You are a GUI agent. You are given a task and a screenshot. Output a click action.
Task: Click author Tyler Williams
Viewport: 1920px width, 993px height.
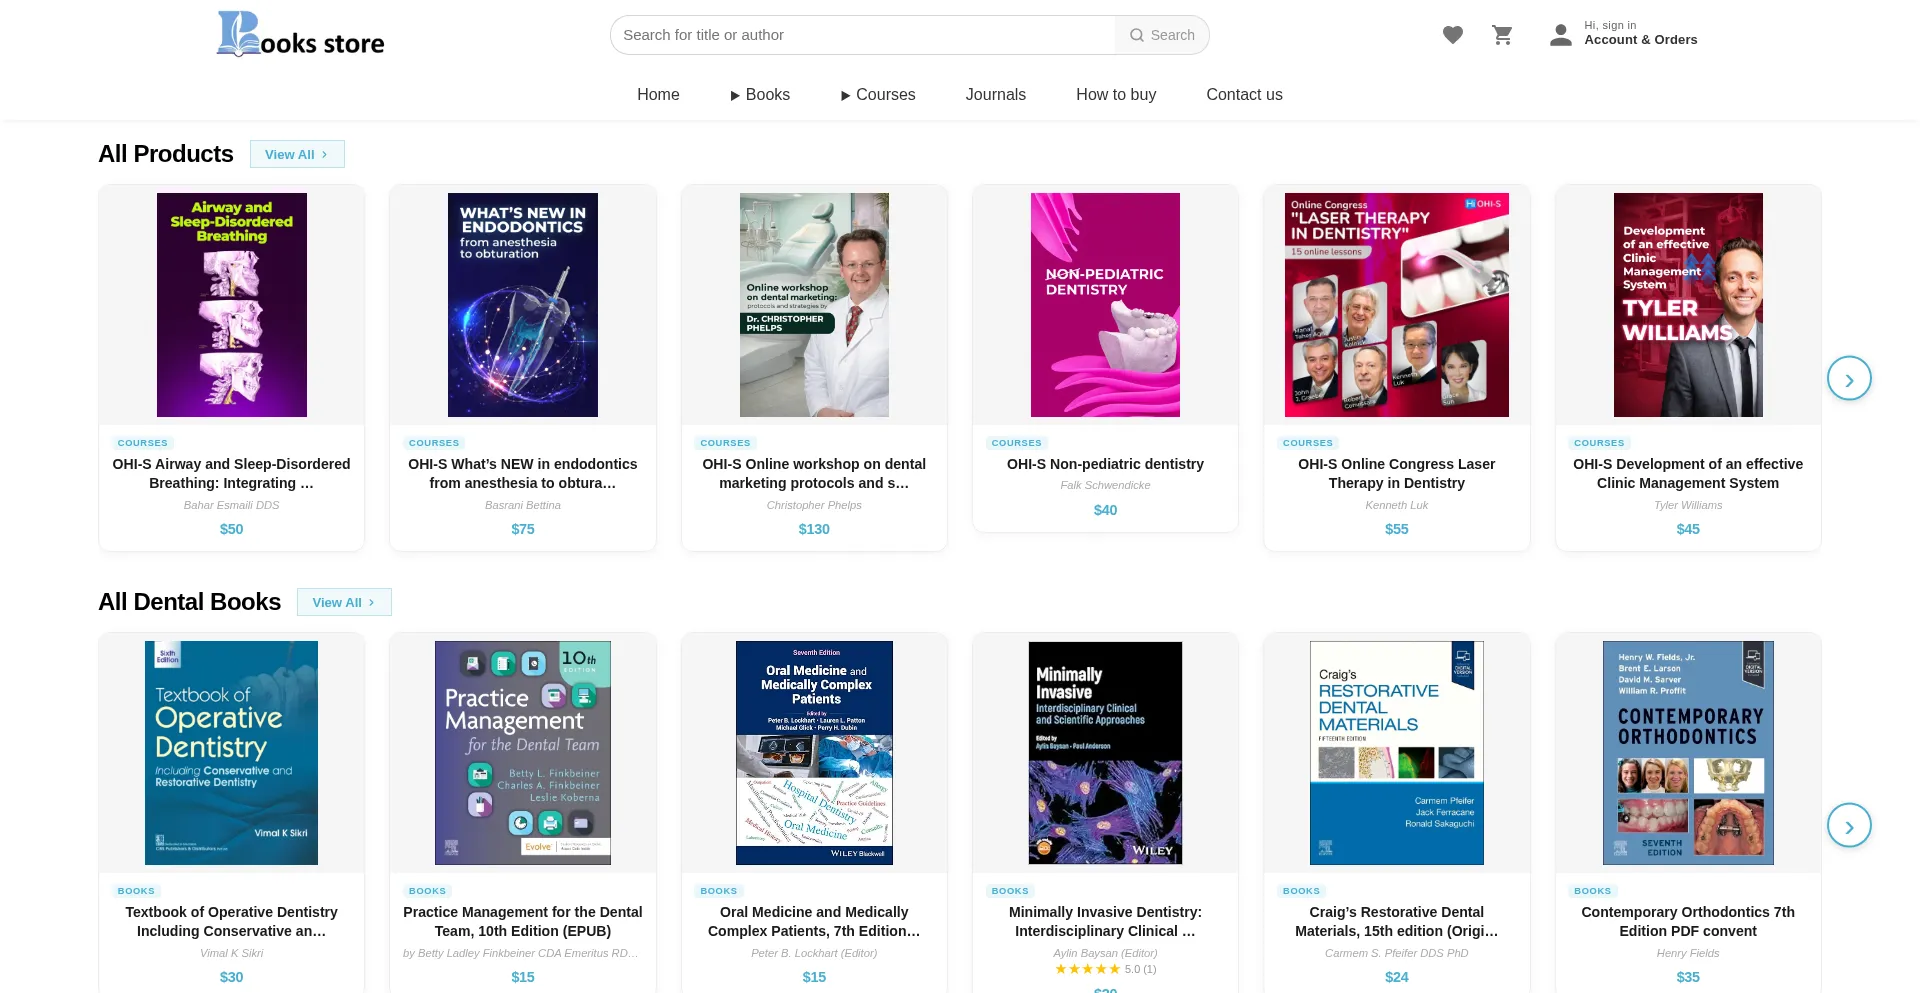[1688, 505]
